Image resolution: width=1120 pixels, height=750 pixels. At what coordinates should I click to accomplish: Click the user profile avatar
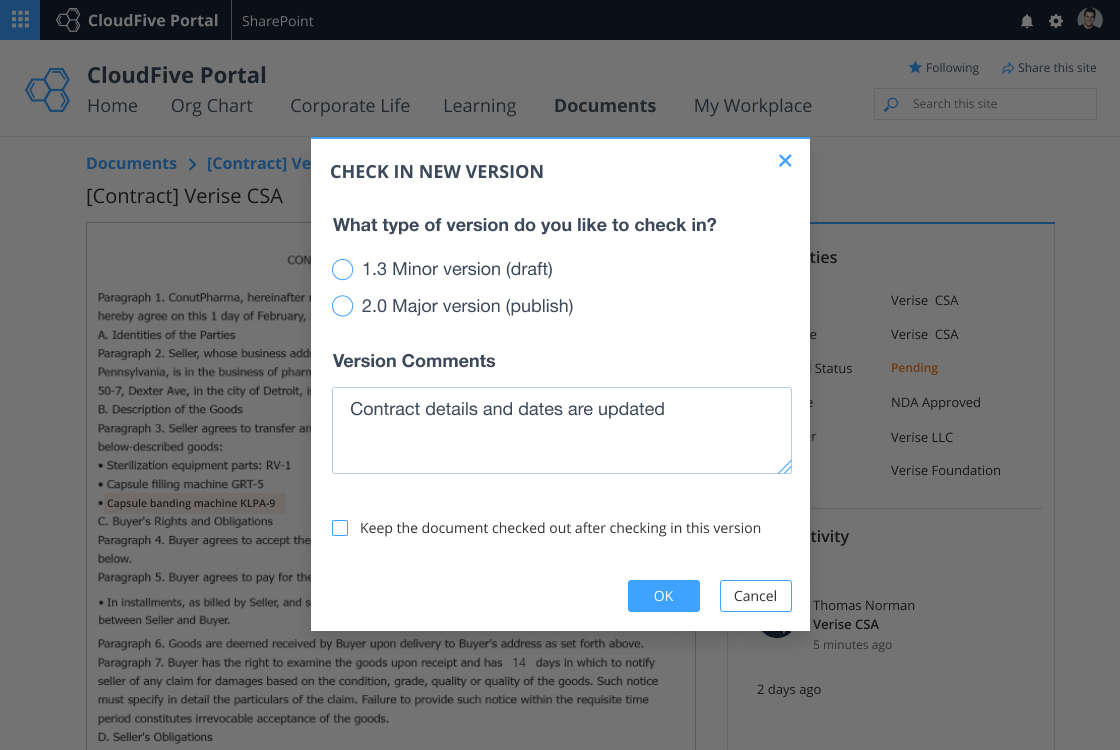tap(1089, 20)
